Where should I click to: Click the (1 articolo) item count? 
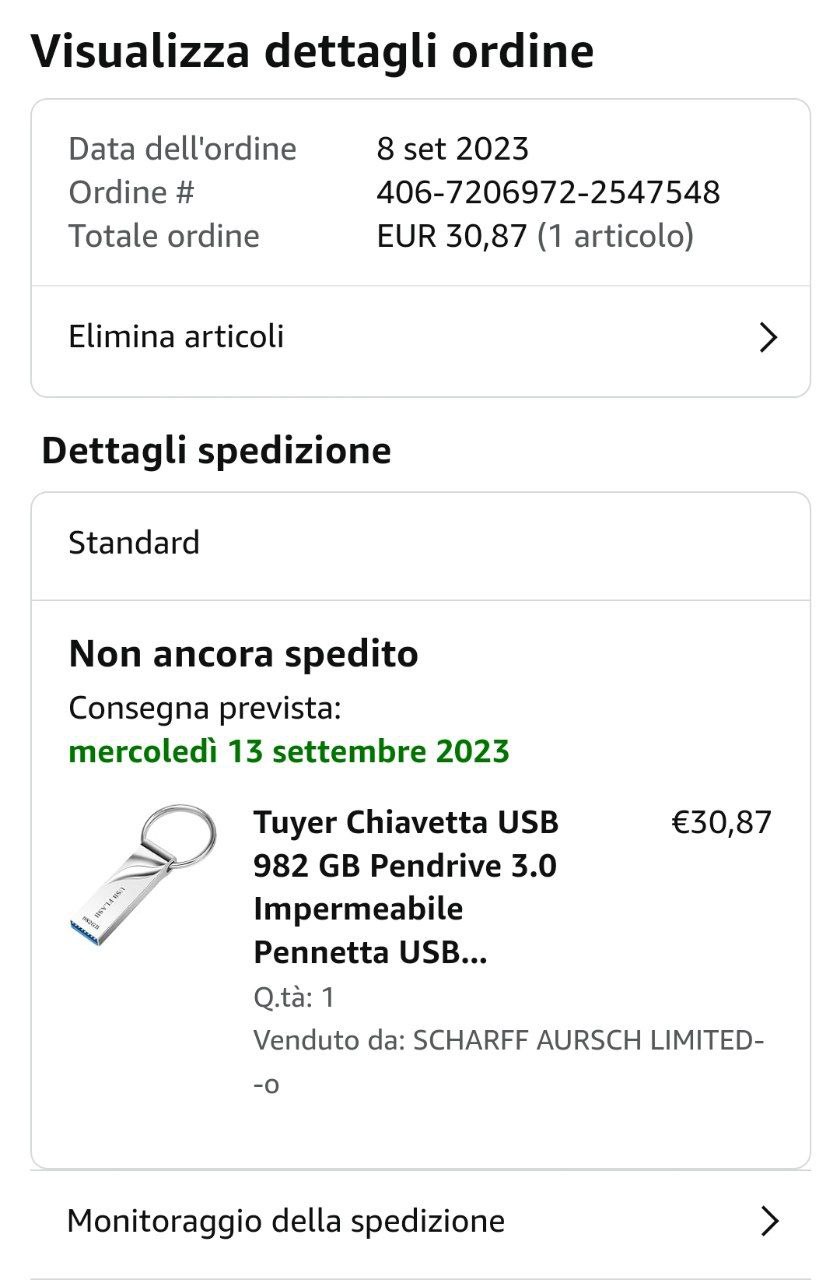[615, 236]
